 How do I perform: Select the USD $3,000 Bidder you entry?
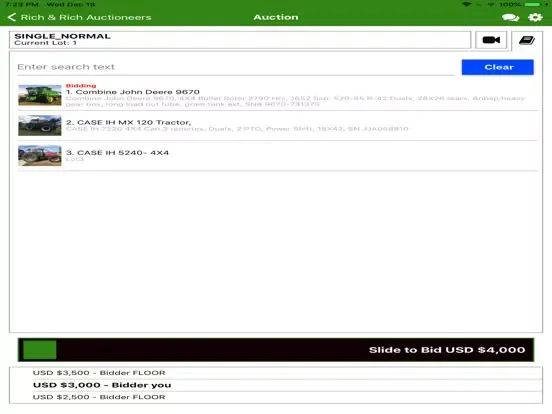[x=276, y=385]
